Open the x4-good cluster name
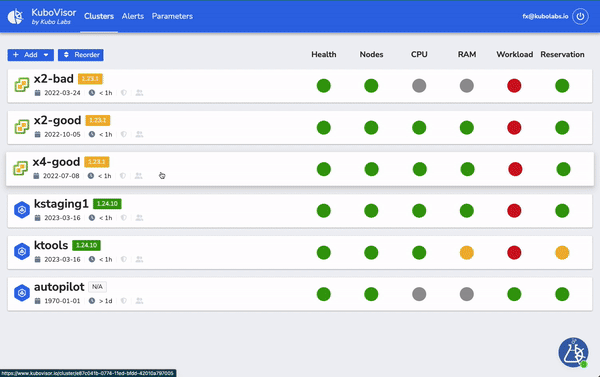 [56, 162]
